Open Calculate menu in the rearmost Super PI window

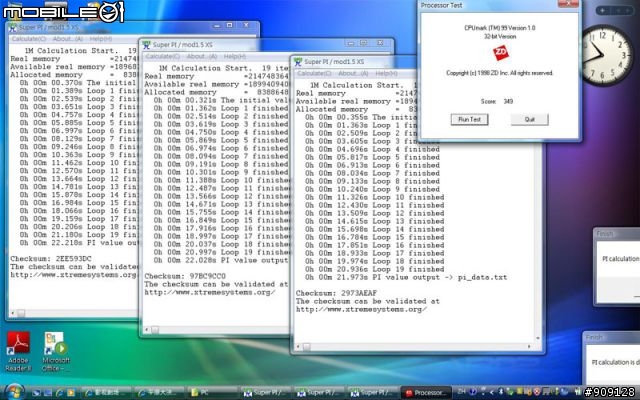pyautogui.click(x=29, y=39)
